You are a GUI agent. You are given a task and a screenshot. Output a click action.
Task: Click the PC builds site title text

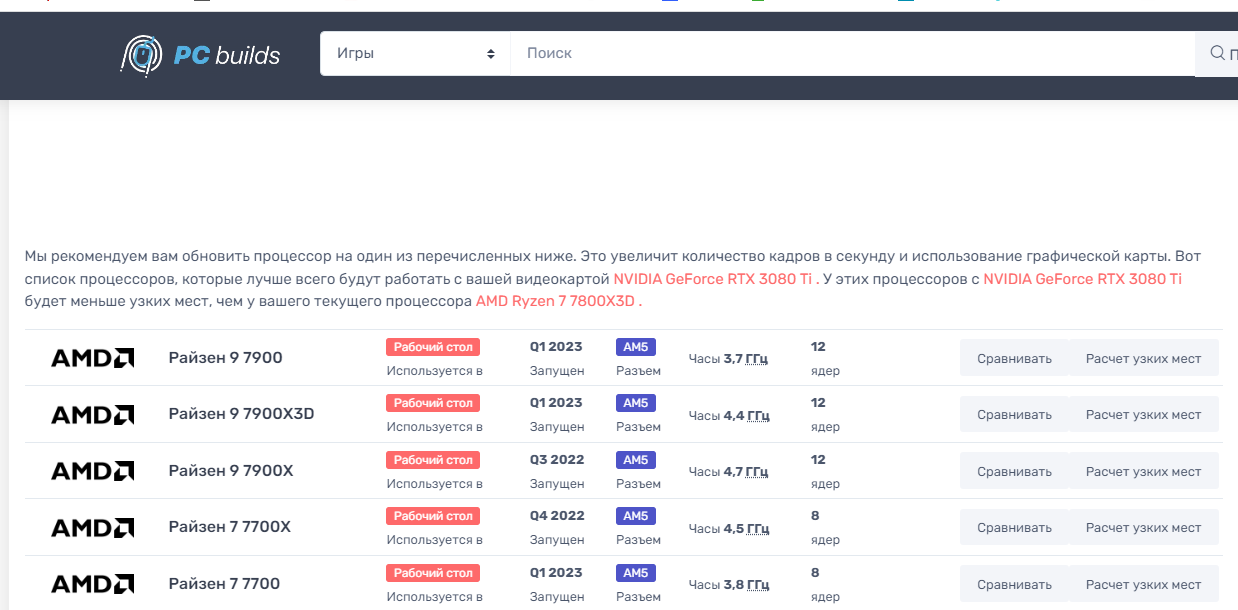[x=227, y=55]
